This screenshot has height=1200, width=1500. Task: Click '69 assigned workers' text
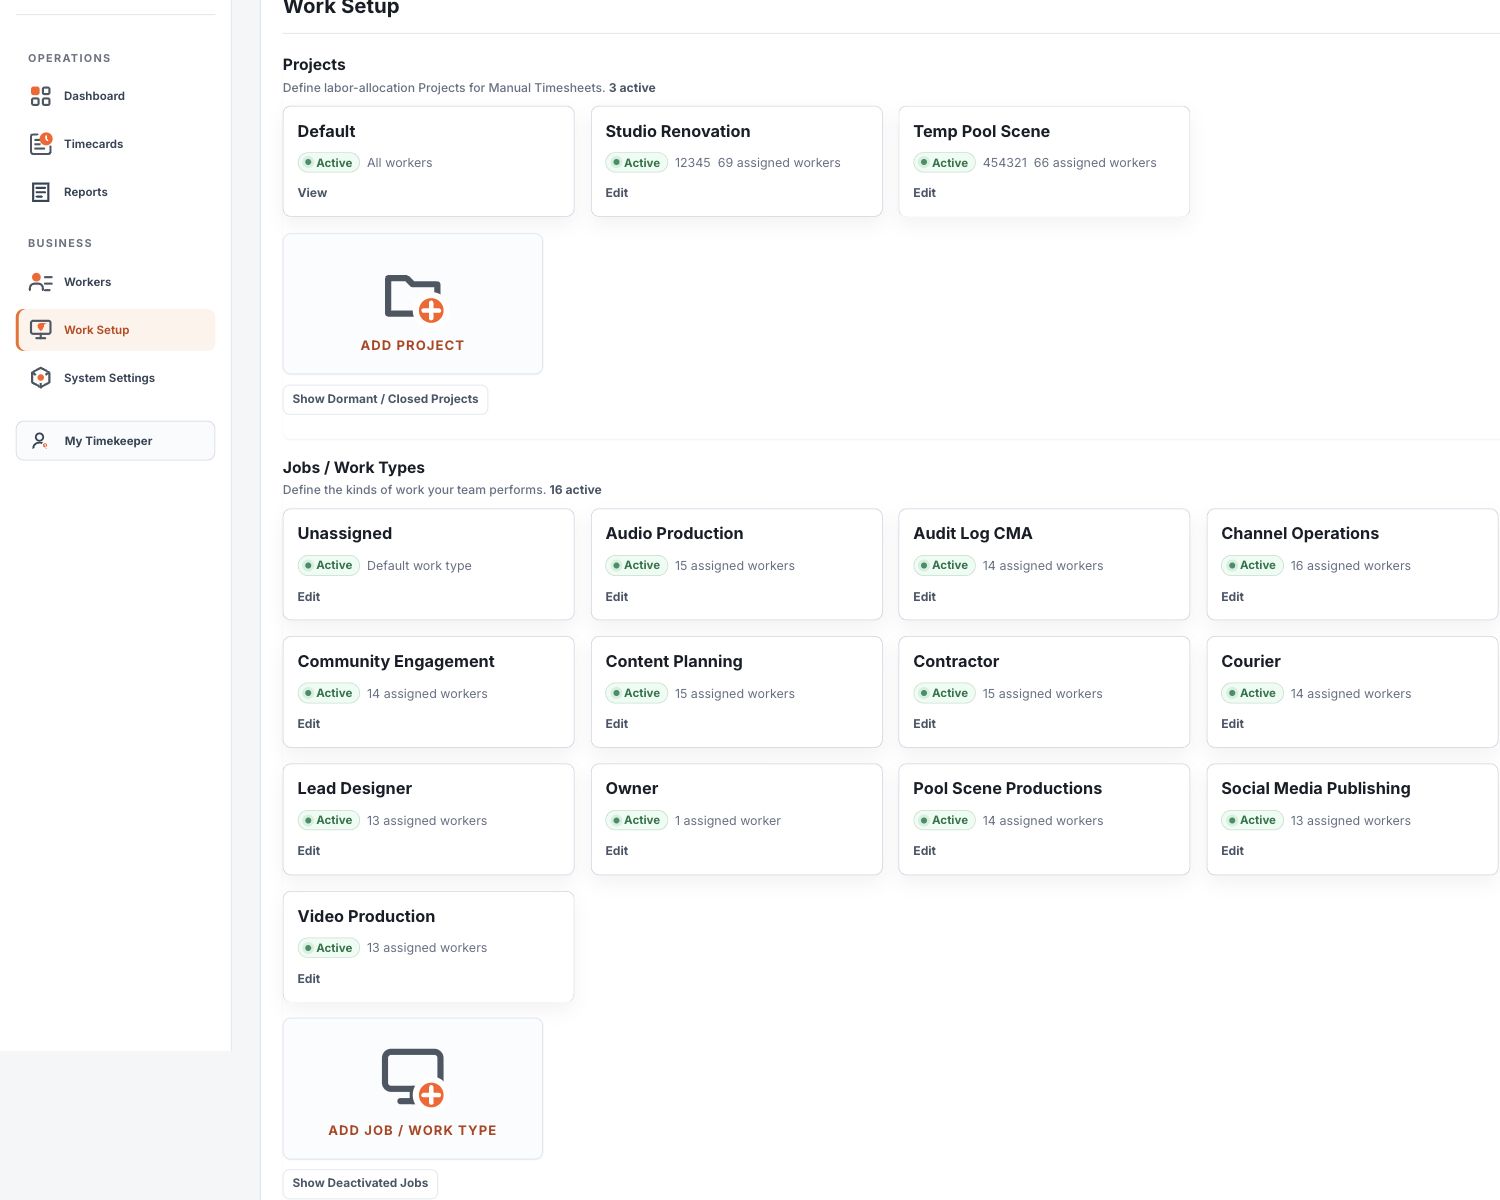tap(779, 163)
